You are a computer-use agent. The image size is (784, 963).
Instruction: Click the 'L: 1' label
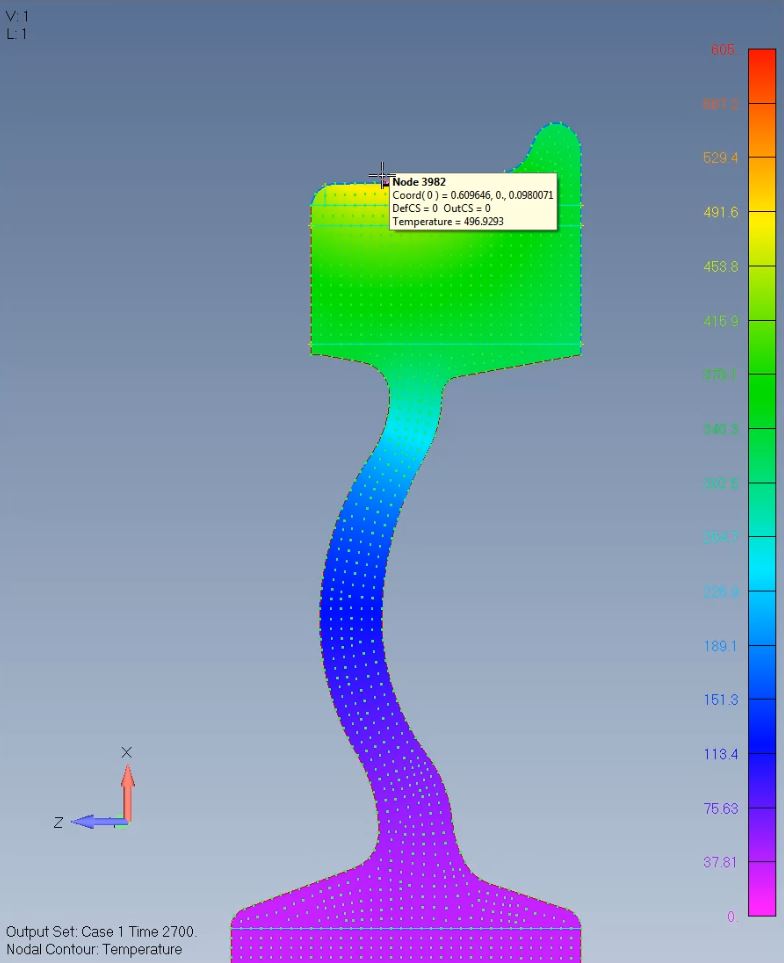tap(17, 33)
